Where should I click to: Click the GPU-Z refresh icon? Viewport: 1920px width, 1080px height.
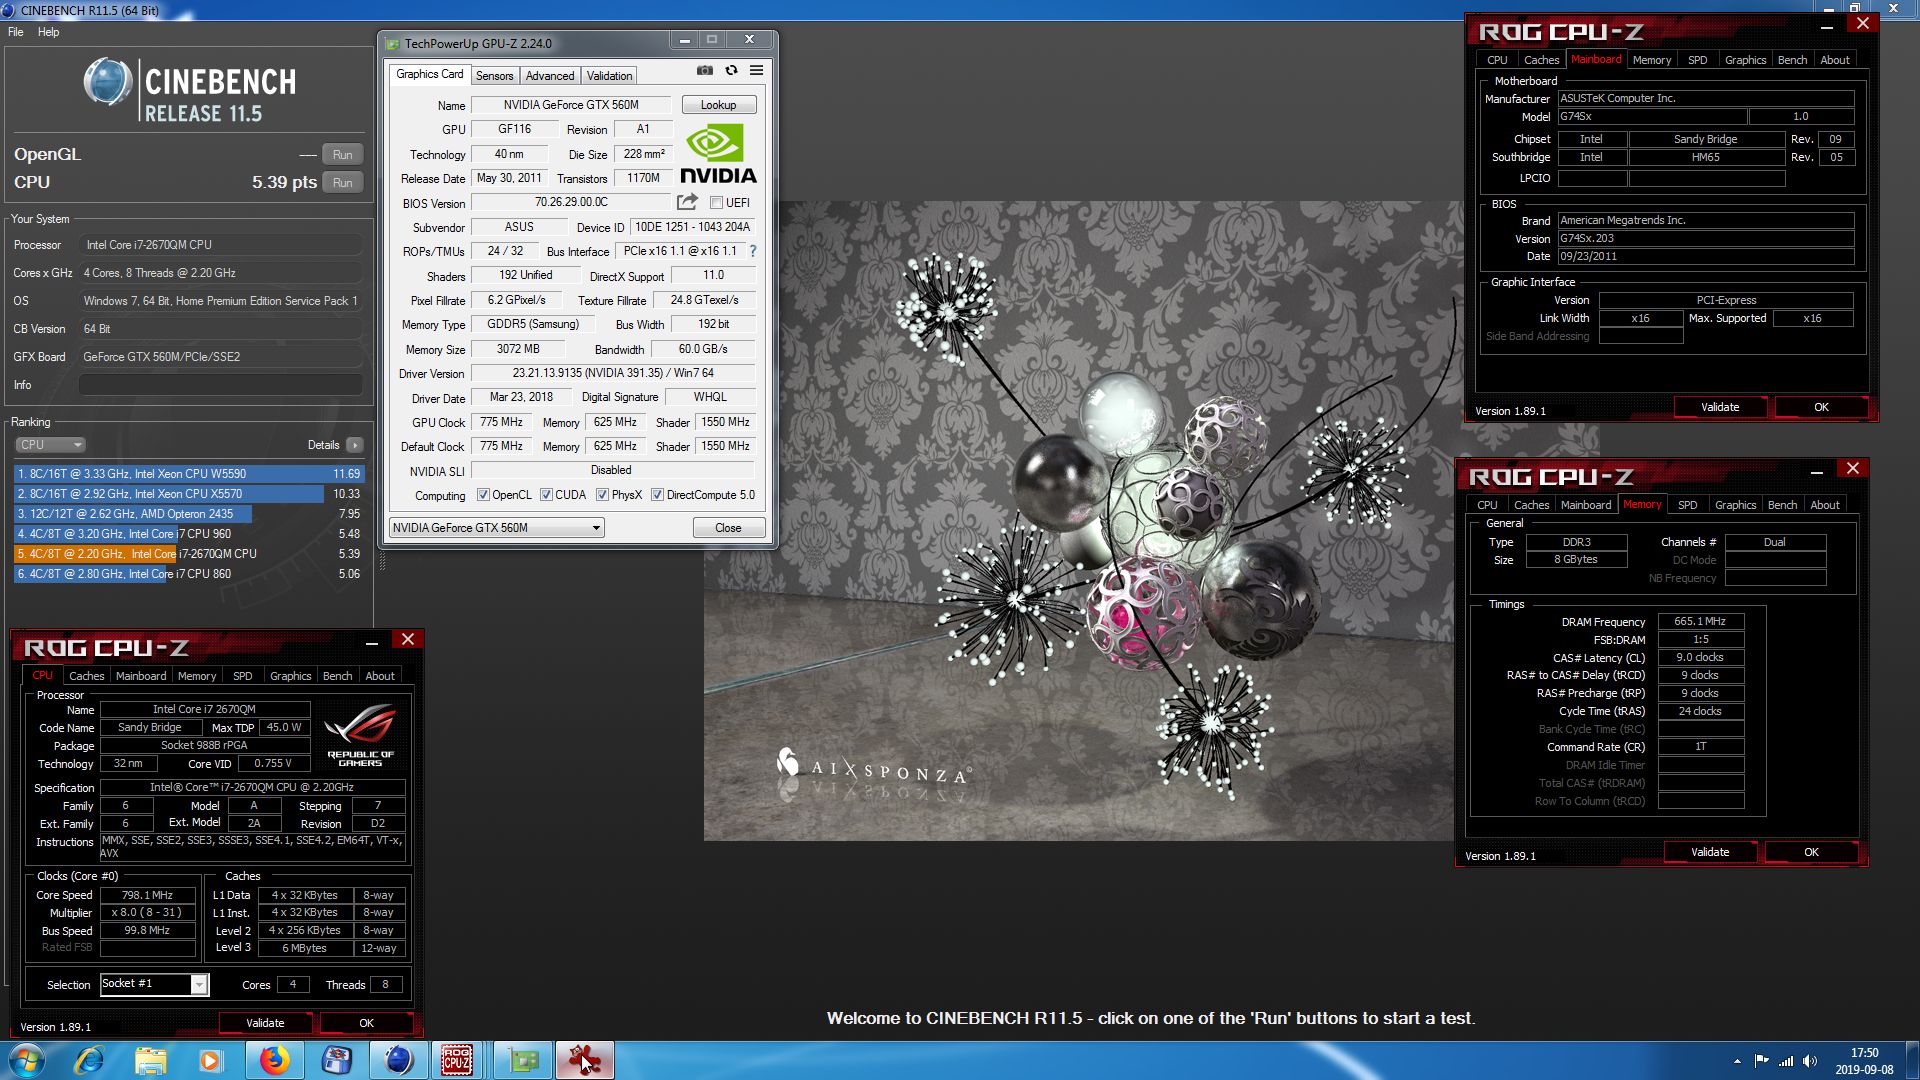pos(731,71)
